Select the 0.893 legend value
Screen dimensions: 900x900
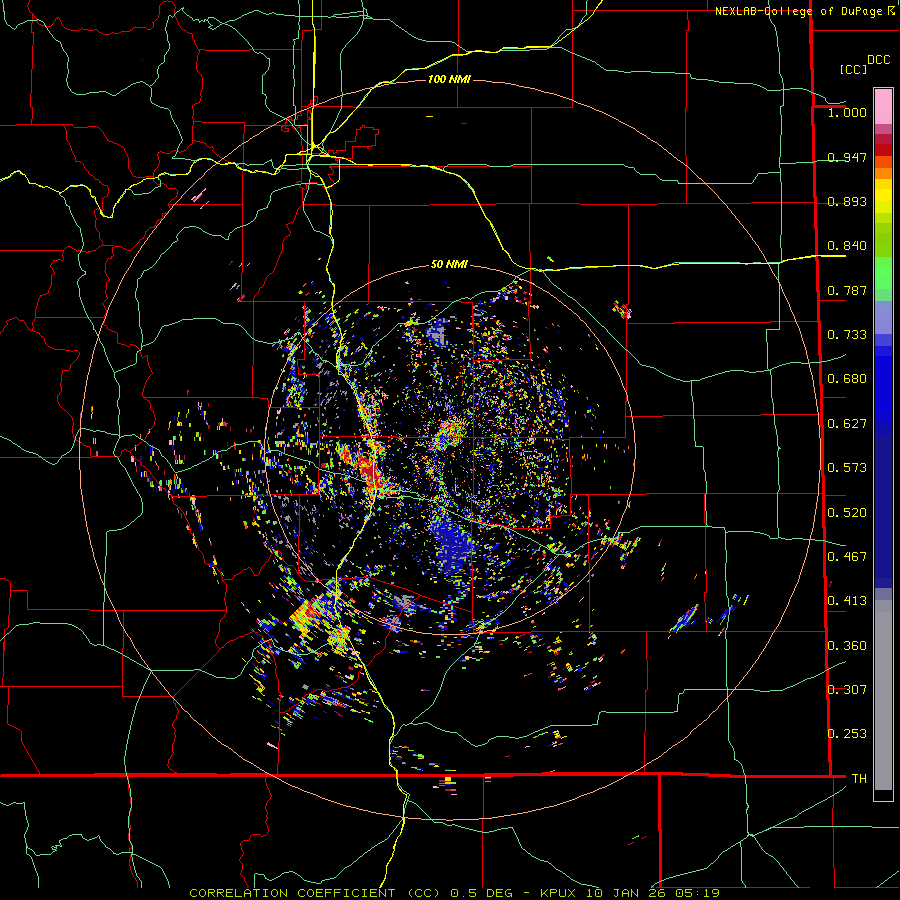[x=847, y=201]
